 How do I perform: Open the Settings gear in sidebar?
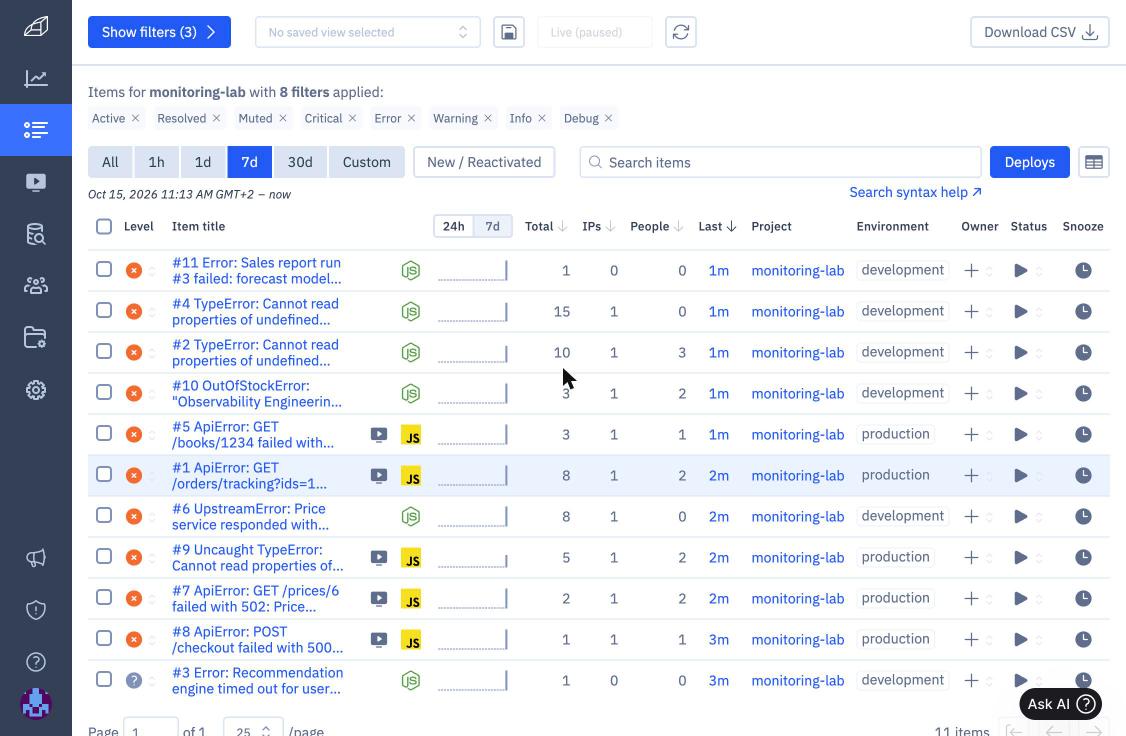[x=36, y=390]
